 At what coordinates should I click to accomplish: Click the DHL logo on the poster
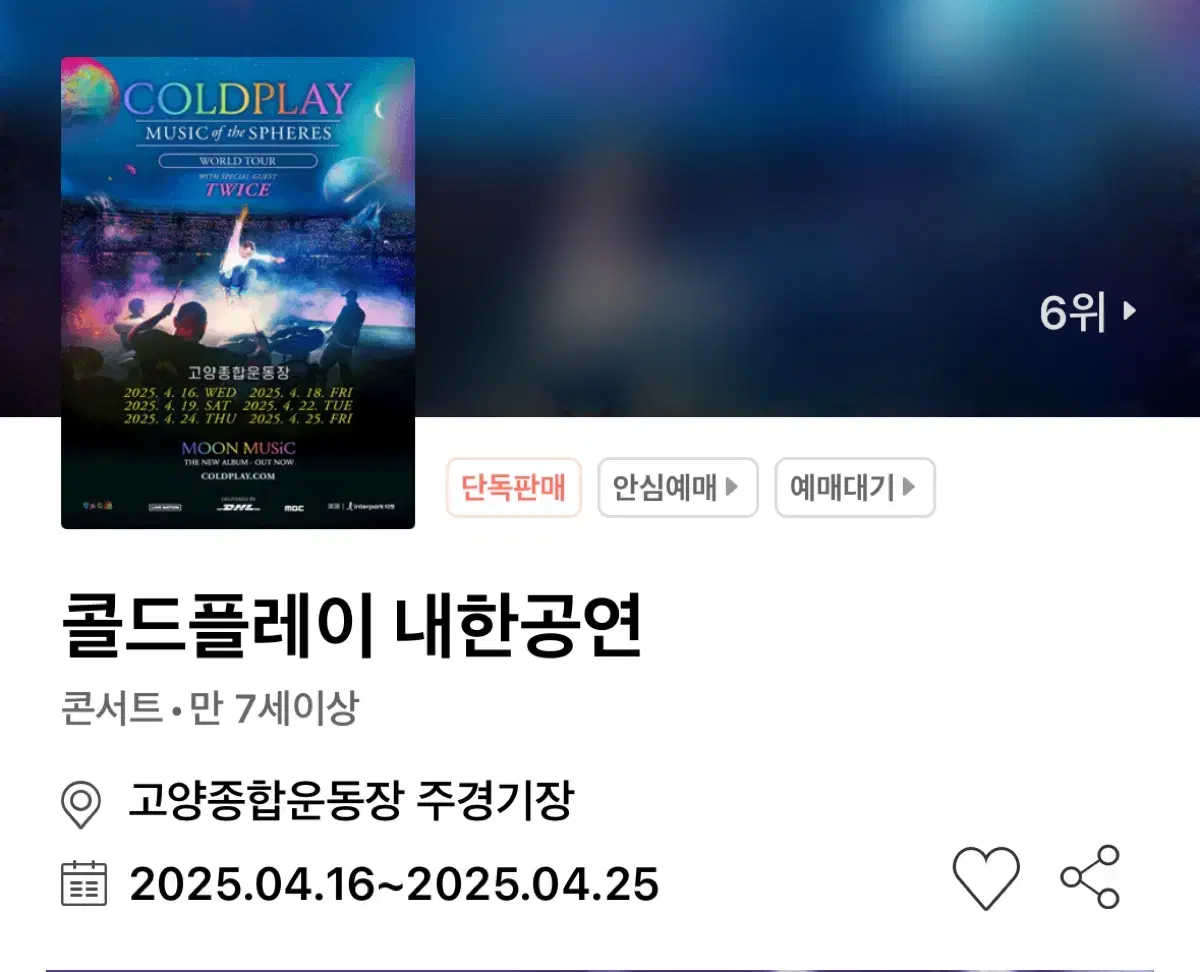pyautogui.click(x=238, y=507)
